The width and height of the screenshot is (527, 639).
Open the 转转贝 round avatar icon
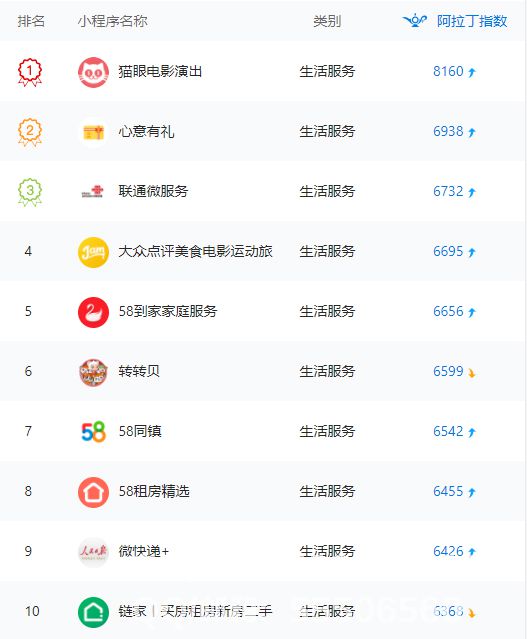[x=93, y=372]
